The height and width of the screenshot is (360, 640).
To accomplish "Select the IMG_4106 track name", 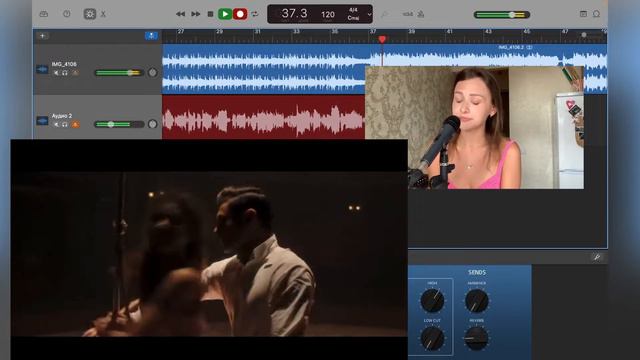I will click(64, 64).
